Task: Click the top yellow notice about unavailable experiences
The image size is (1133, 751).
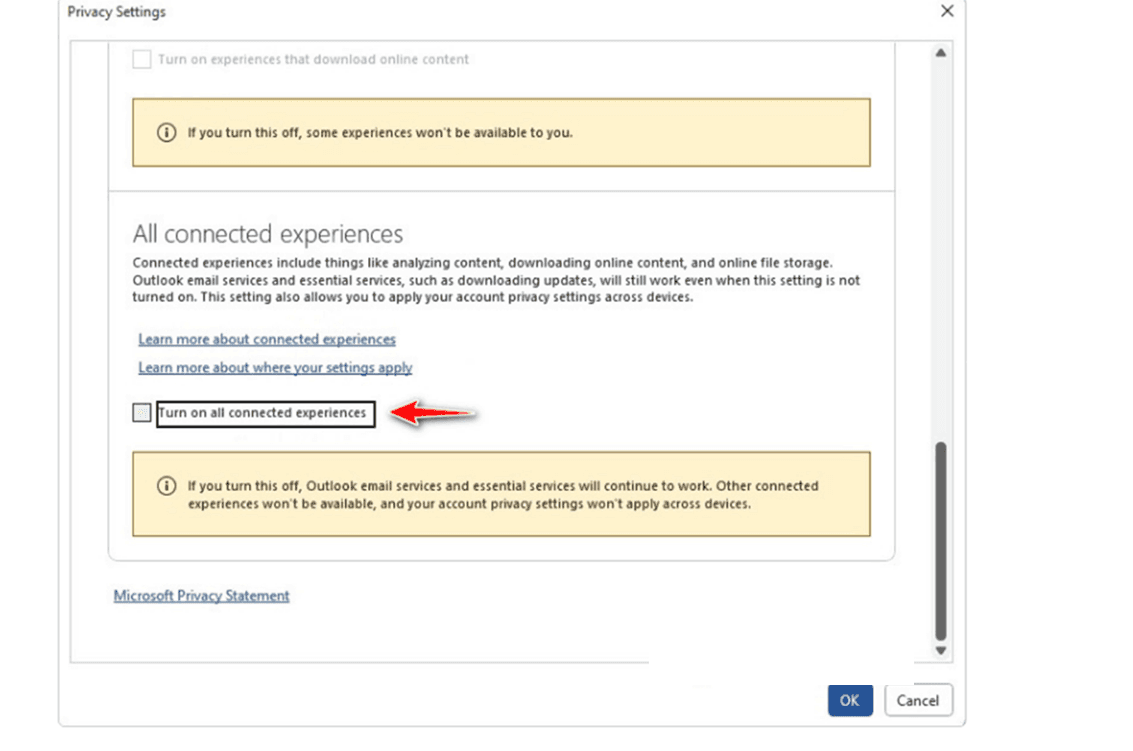Action: 500,131
